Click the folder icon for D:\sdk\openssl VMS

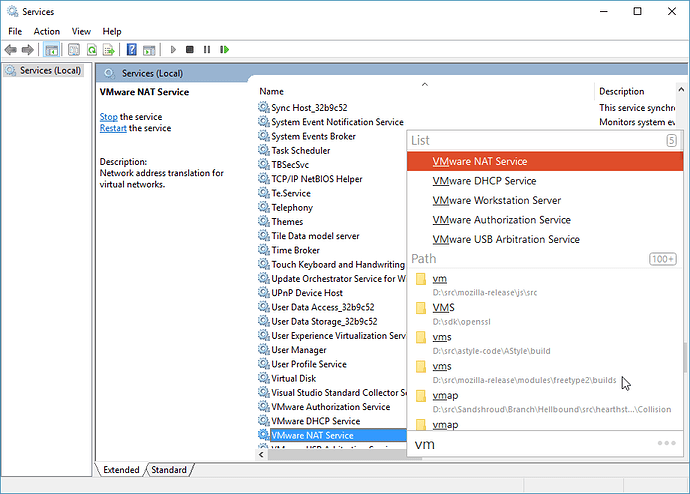point(421,308)
